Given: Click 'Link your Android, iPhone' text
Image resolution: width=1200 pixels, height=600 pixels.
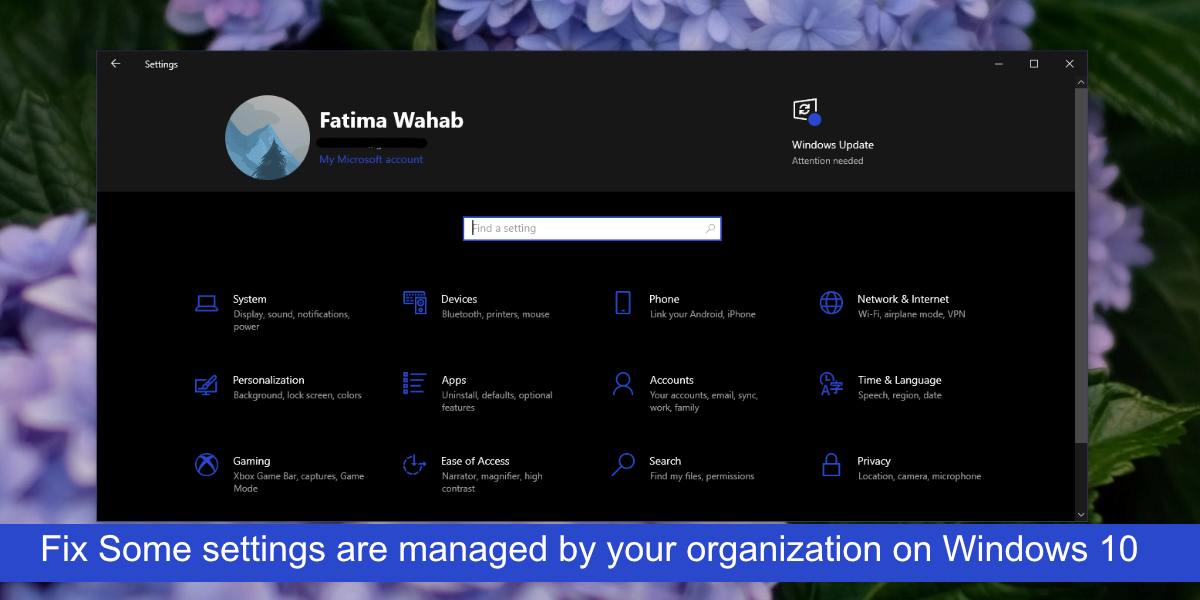Looking at the screenshot, I should [703, 315].
